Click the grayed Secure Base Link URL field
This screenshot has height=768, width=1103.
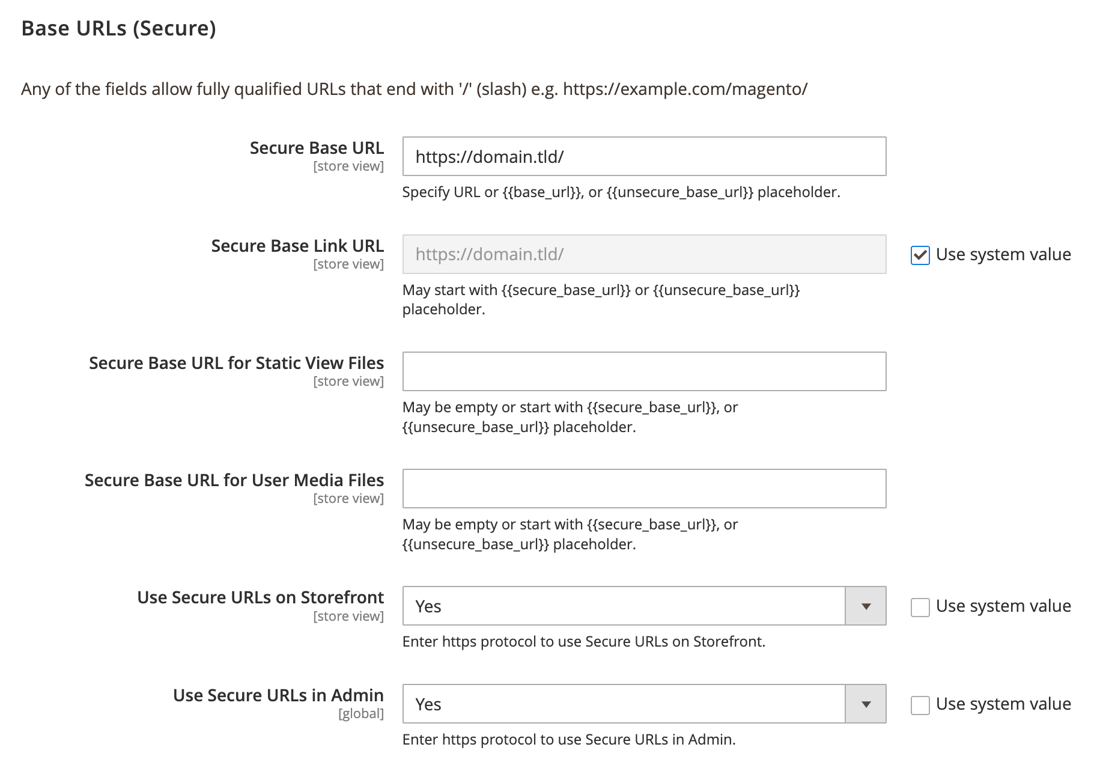click(x=644, y=254)
